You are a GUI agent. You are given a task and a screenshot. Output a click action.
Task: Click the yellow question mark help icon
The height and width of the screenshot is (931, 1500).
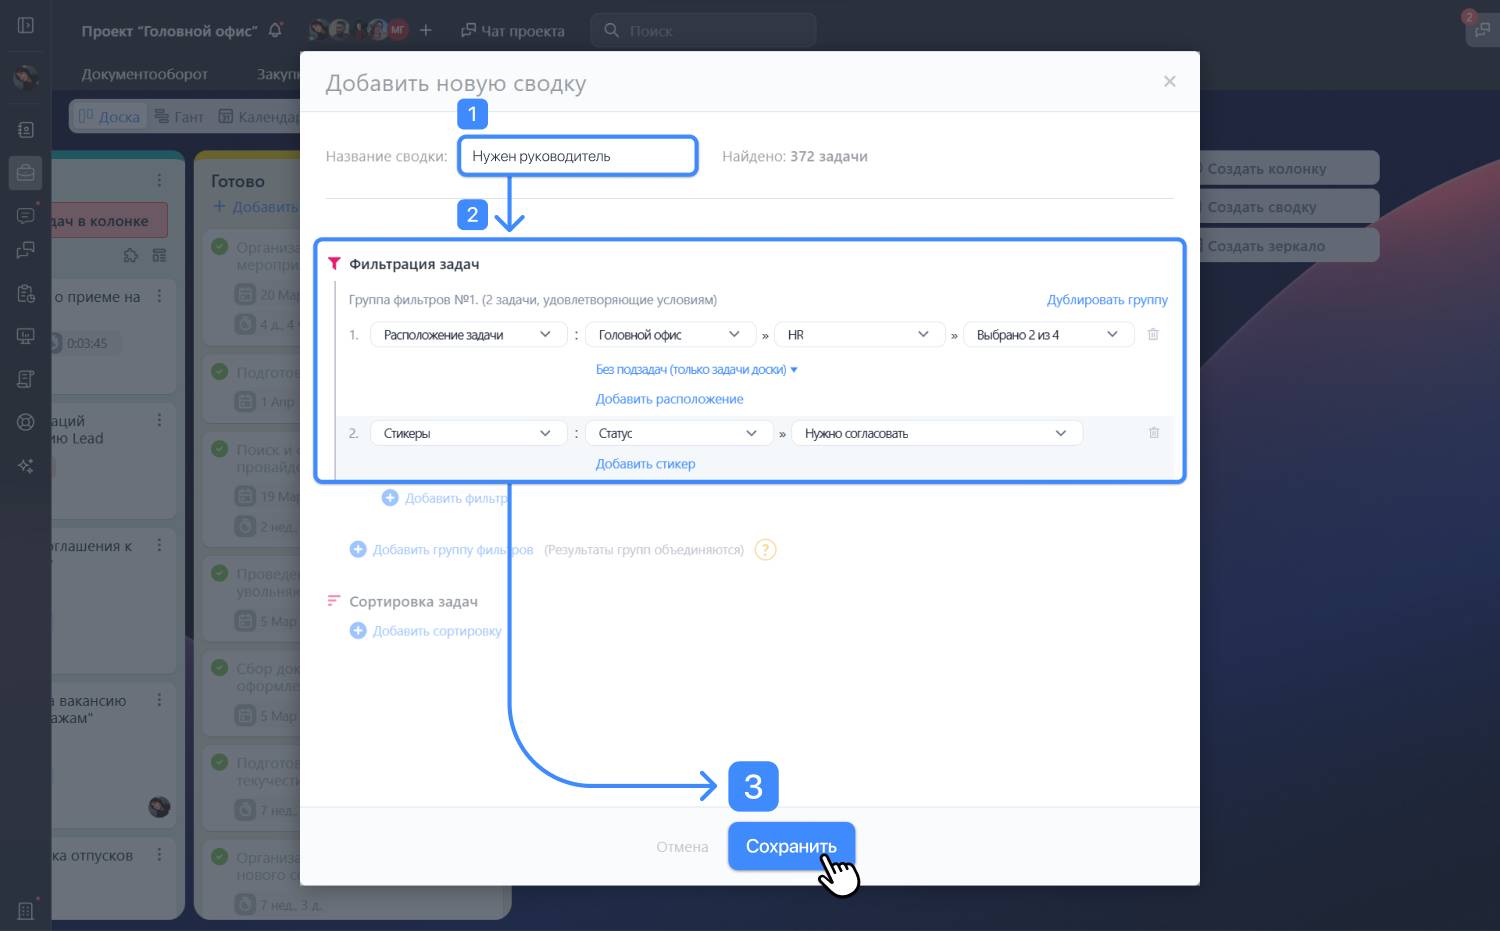(765, 550)
